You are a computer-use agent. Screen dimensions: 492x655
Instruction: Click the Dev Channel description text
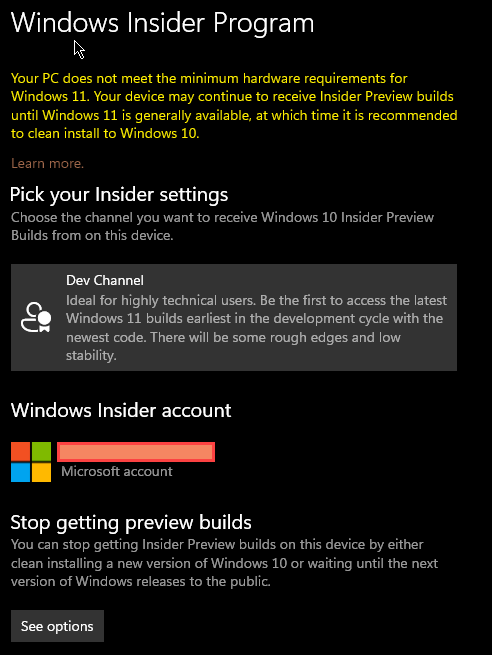(x=256, y=328)
